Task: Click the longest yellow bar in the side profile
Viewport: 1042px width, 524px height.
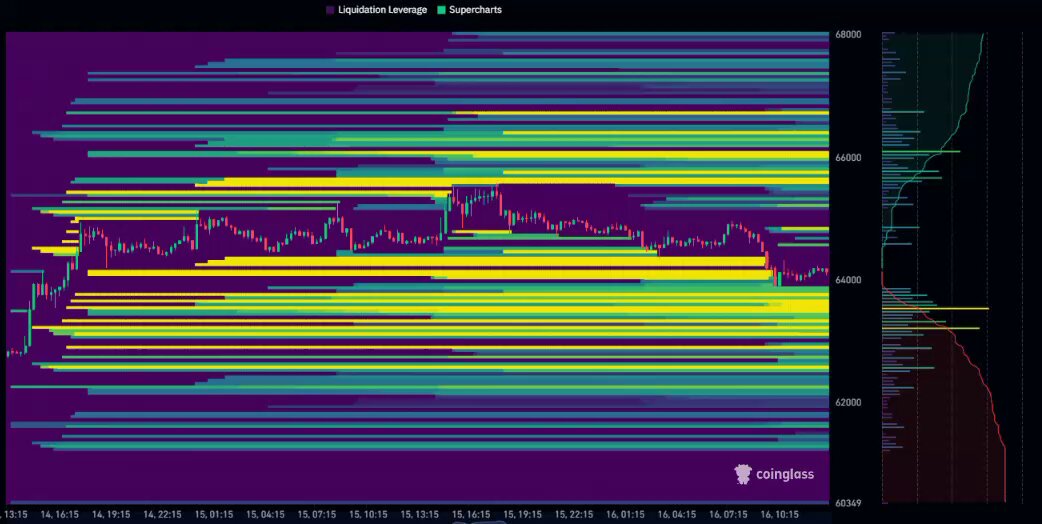Action: pyautogui.click(x=936, y=308)
